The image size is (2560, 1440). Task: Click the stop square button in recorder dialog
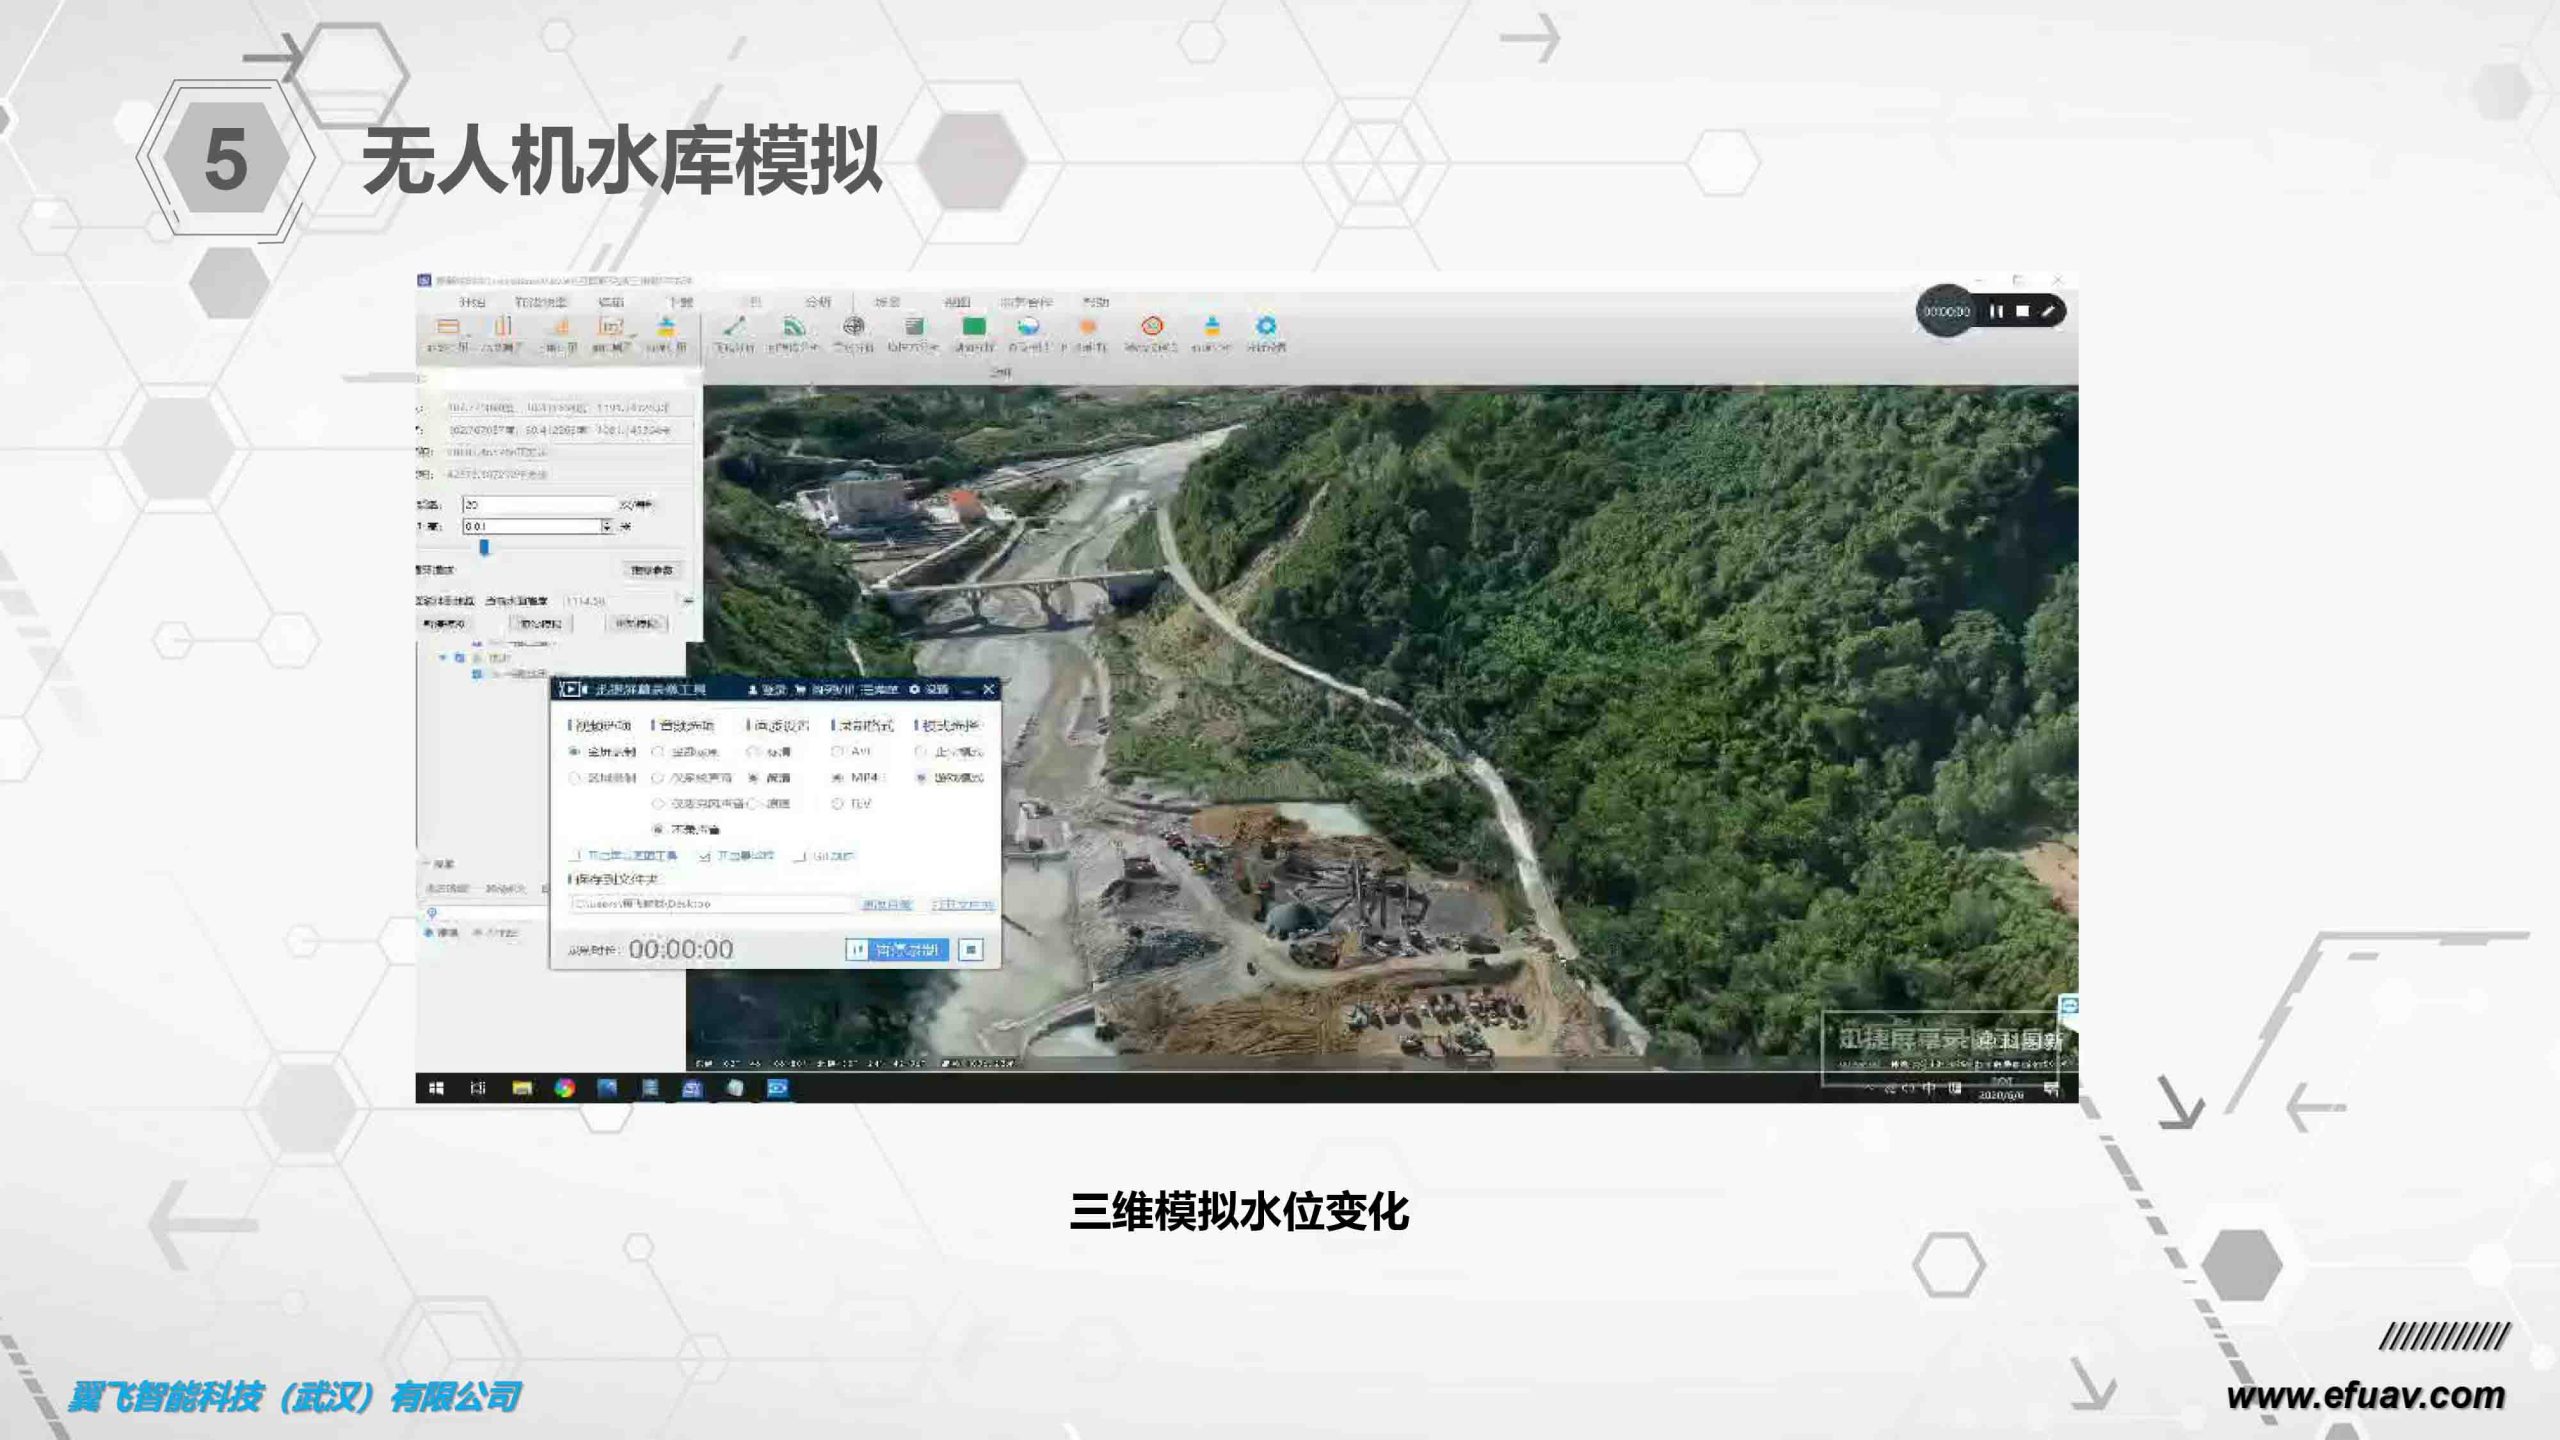pos(971,949)
